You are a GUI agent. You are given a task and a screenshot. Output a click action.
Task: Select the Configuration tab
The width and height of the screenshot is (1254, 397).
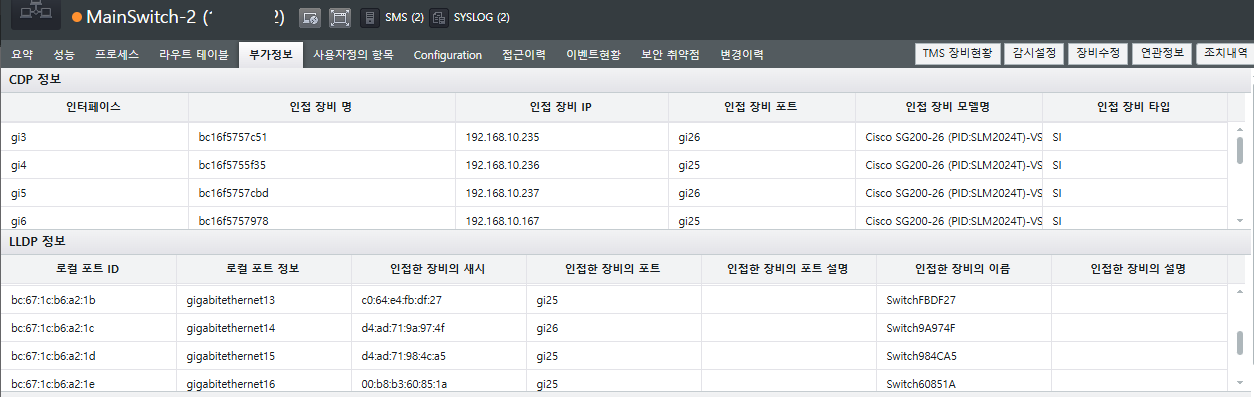pyautogui.click(x=448, y=55)
